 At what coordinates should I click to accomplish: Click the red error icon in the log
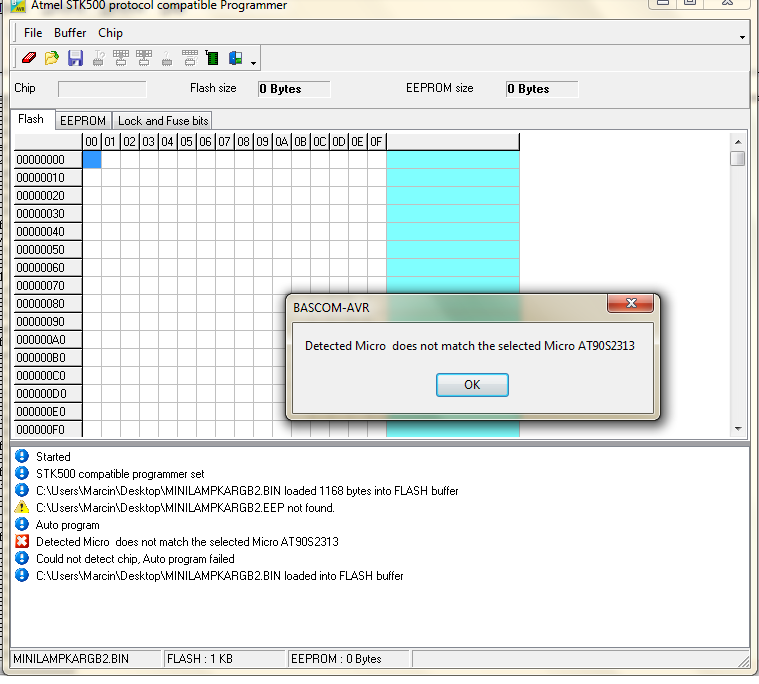pos(22,541)
